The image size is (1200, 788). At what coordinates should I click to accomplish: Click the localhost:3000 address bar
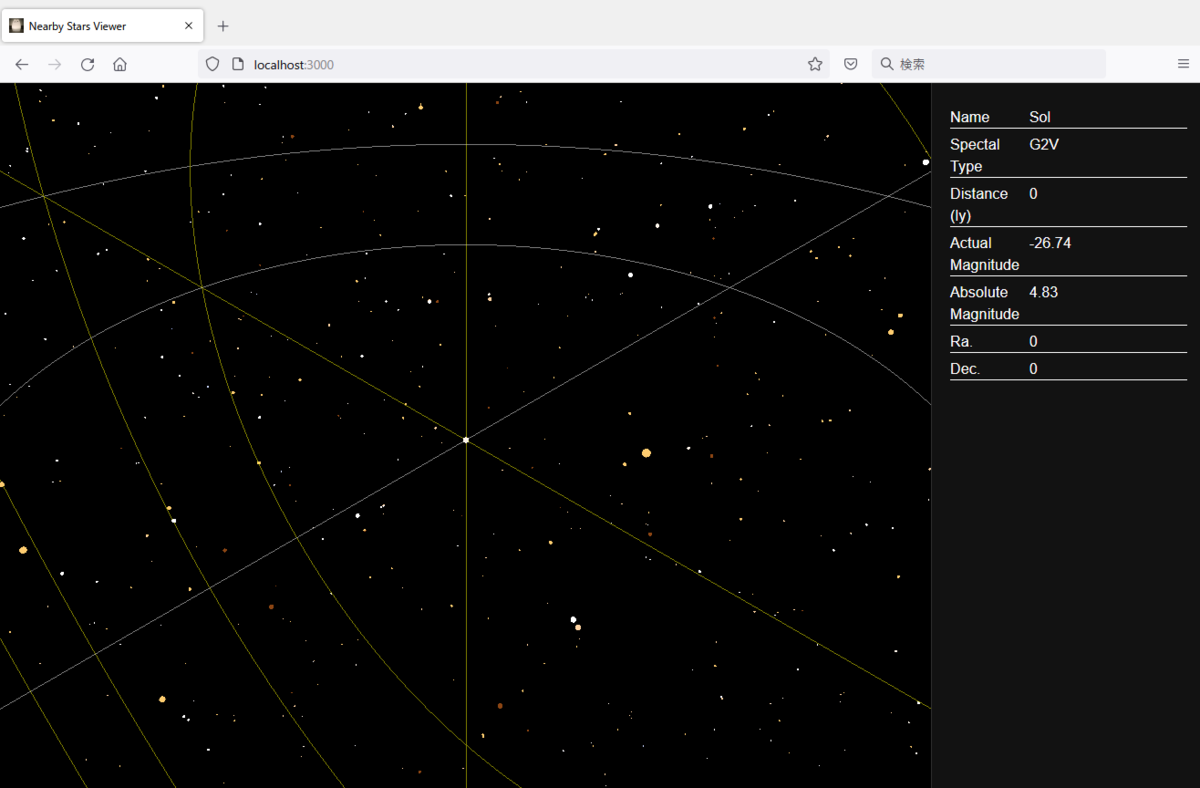point(515,64)
